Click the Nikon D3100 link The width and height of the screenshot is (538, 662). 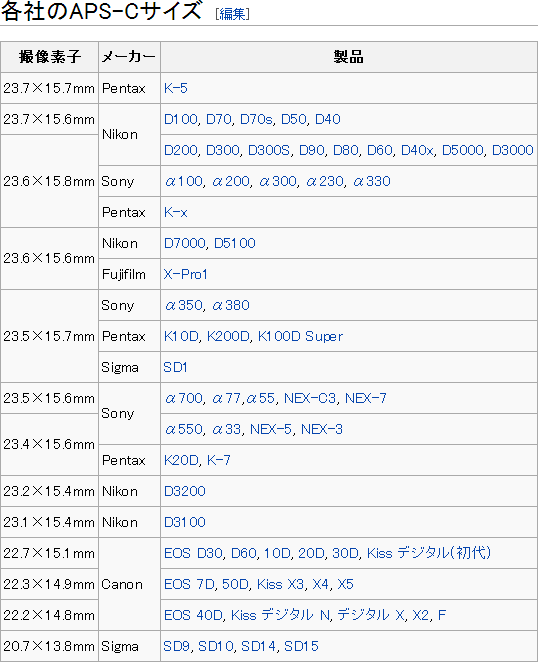click(185, 522)
